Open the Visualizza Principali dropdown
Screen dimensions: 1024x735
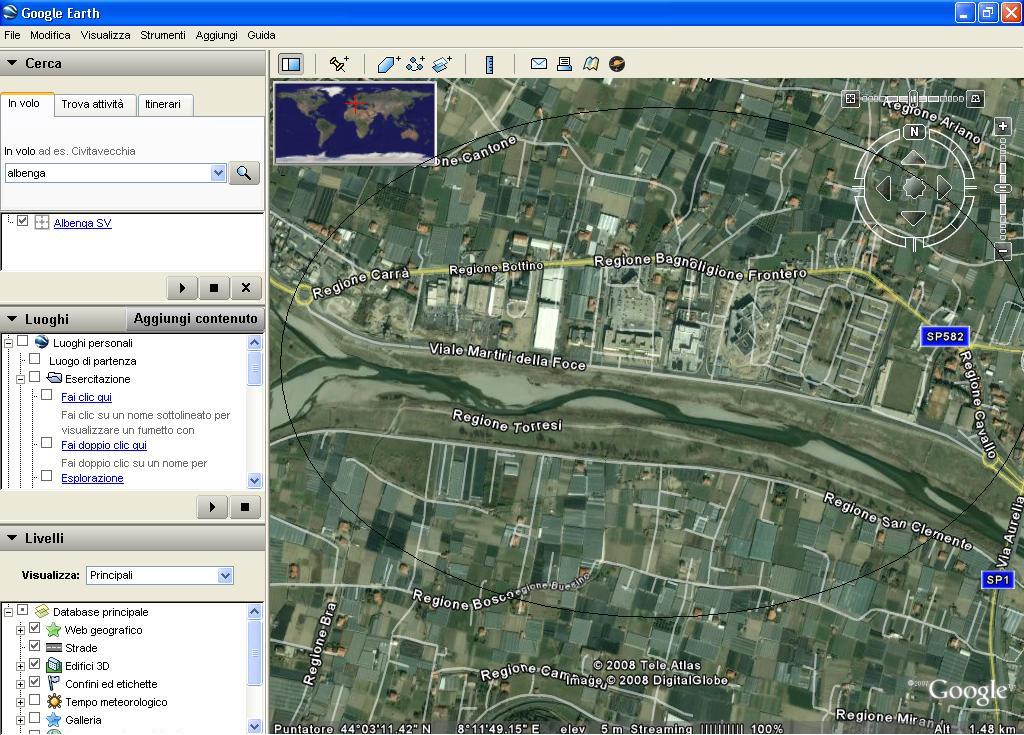pyautogui.click(x=159, y=575)
